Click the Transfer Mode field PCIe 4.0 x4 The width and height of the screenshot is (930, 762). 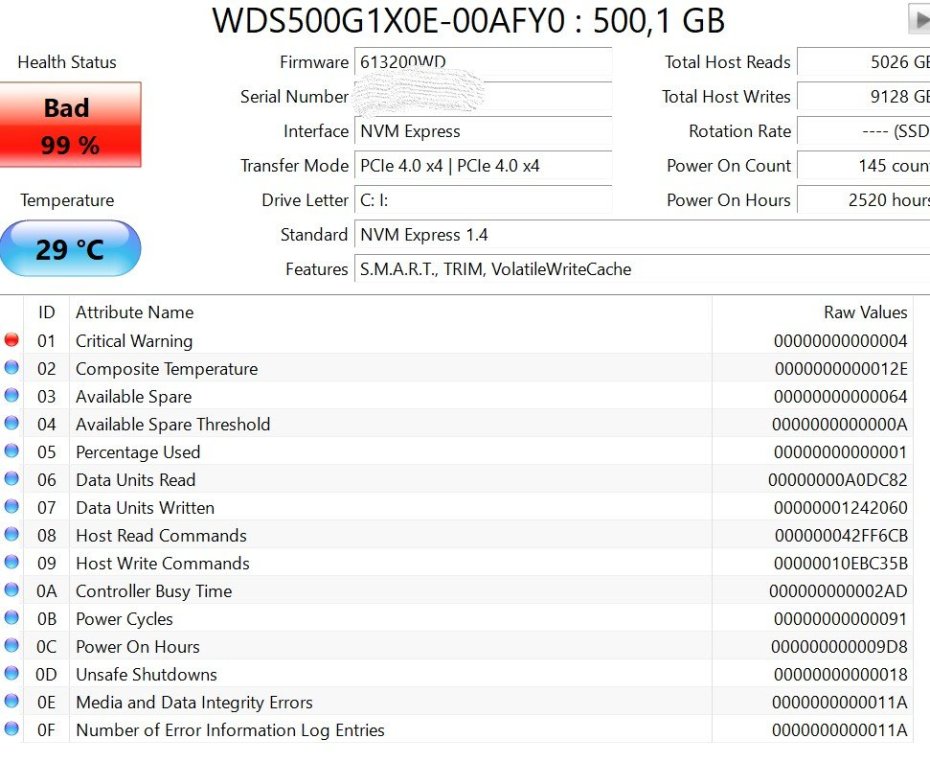point(483,165)
